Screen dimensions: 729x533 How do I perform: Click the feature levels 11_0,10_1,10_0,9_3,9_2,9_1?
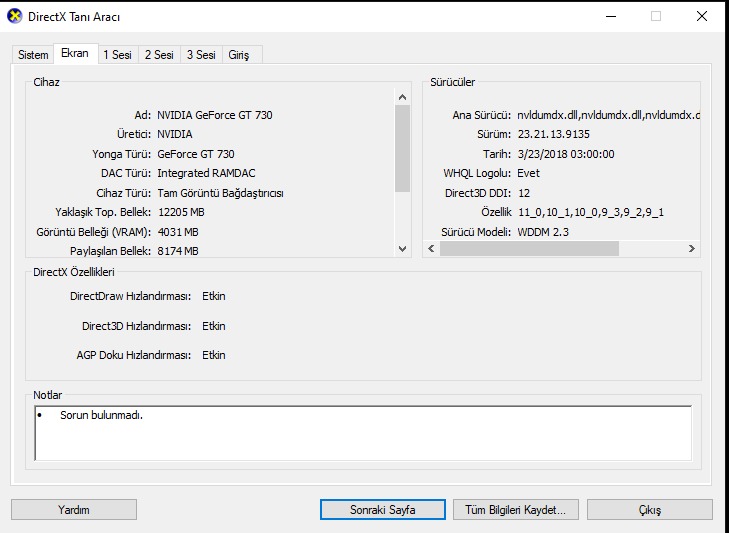(591, 213)
